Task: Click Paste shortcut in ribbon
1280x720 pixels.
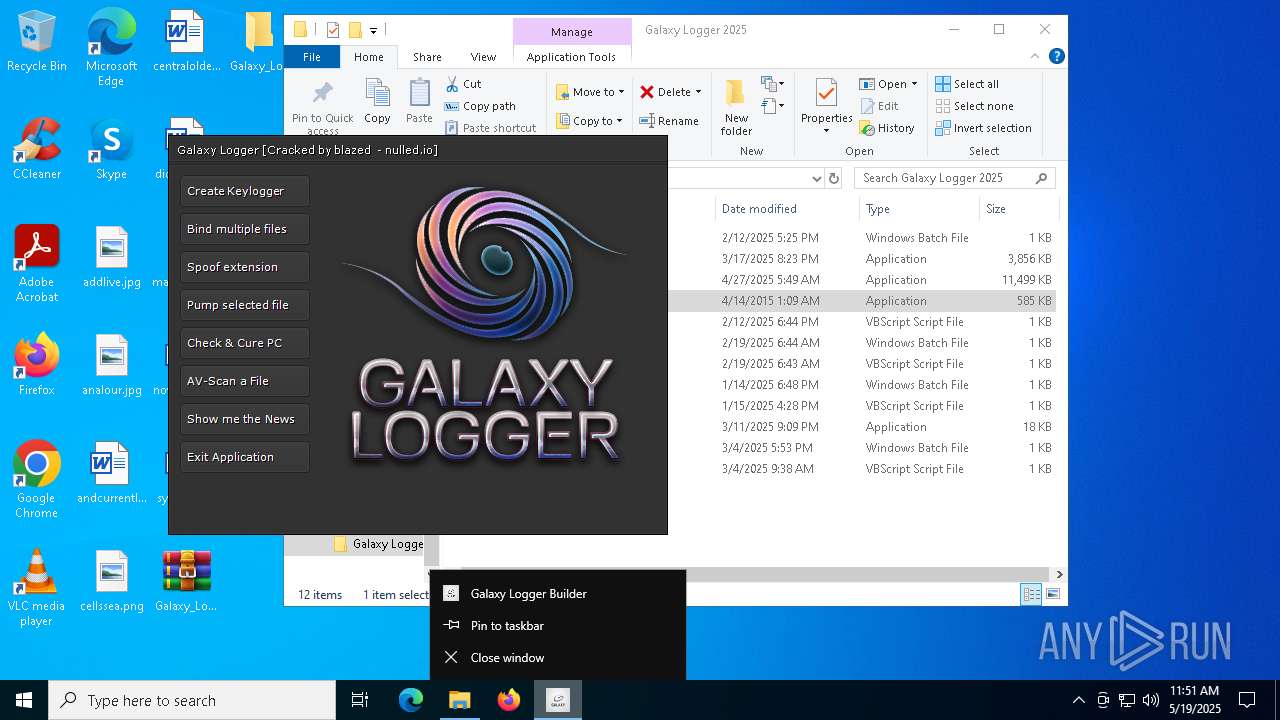Action: tap(490, 128)
